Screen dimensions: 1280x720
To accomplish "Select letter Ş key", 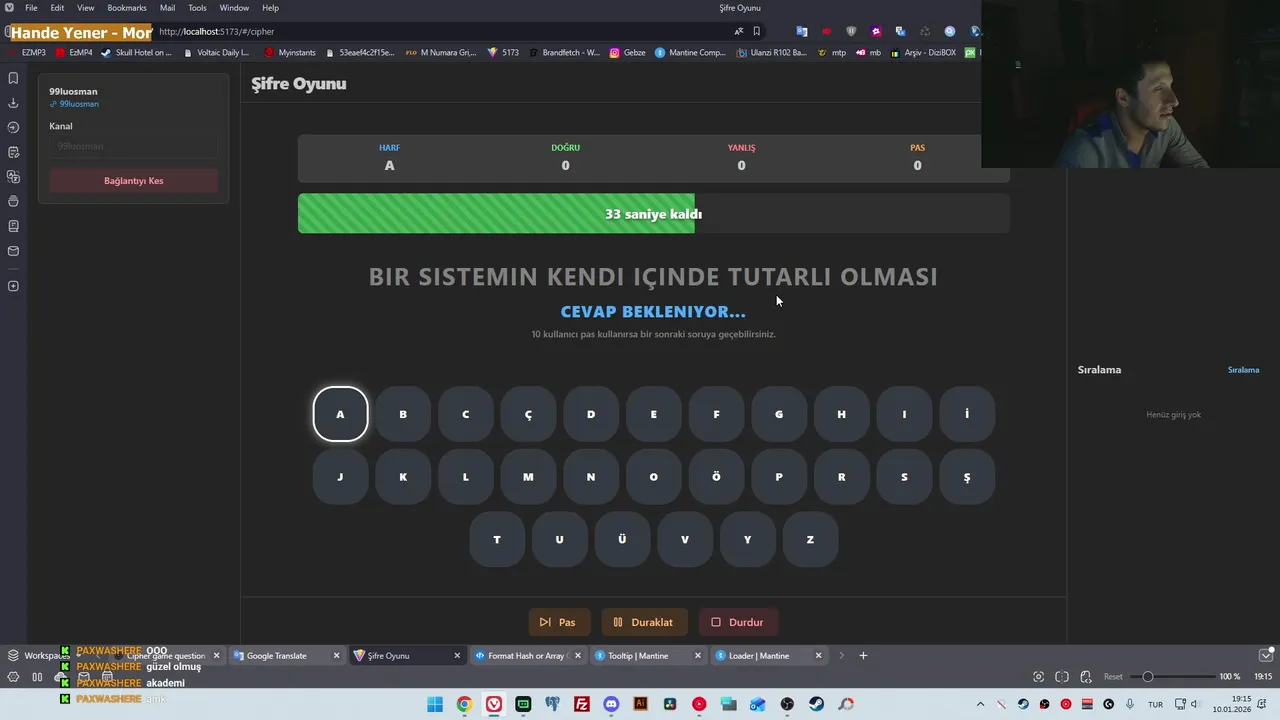I will (967, 477).
